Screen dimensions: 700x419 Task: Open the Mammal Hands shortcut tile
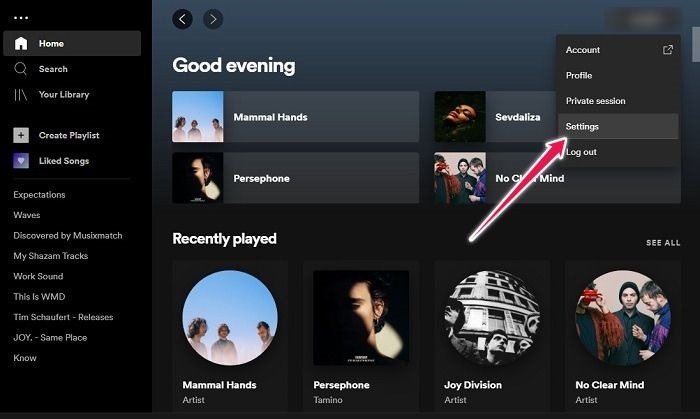click(296, 117)
